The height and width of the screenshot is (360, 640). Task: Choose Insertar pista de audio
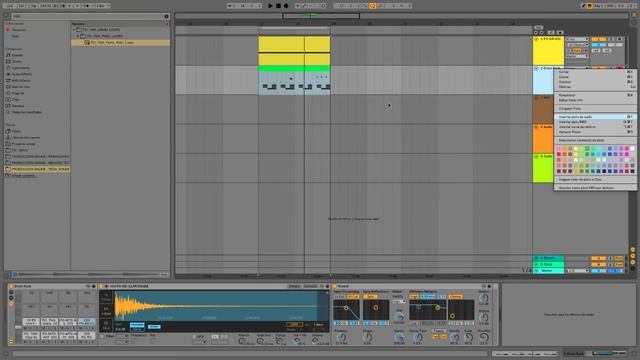(x=595, y=117)
